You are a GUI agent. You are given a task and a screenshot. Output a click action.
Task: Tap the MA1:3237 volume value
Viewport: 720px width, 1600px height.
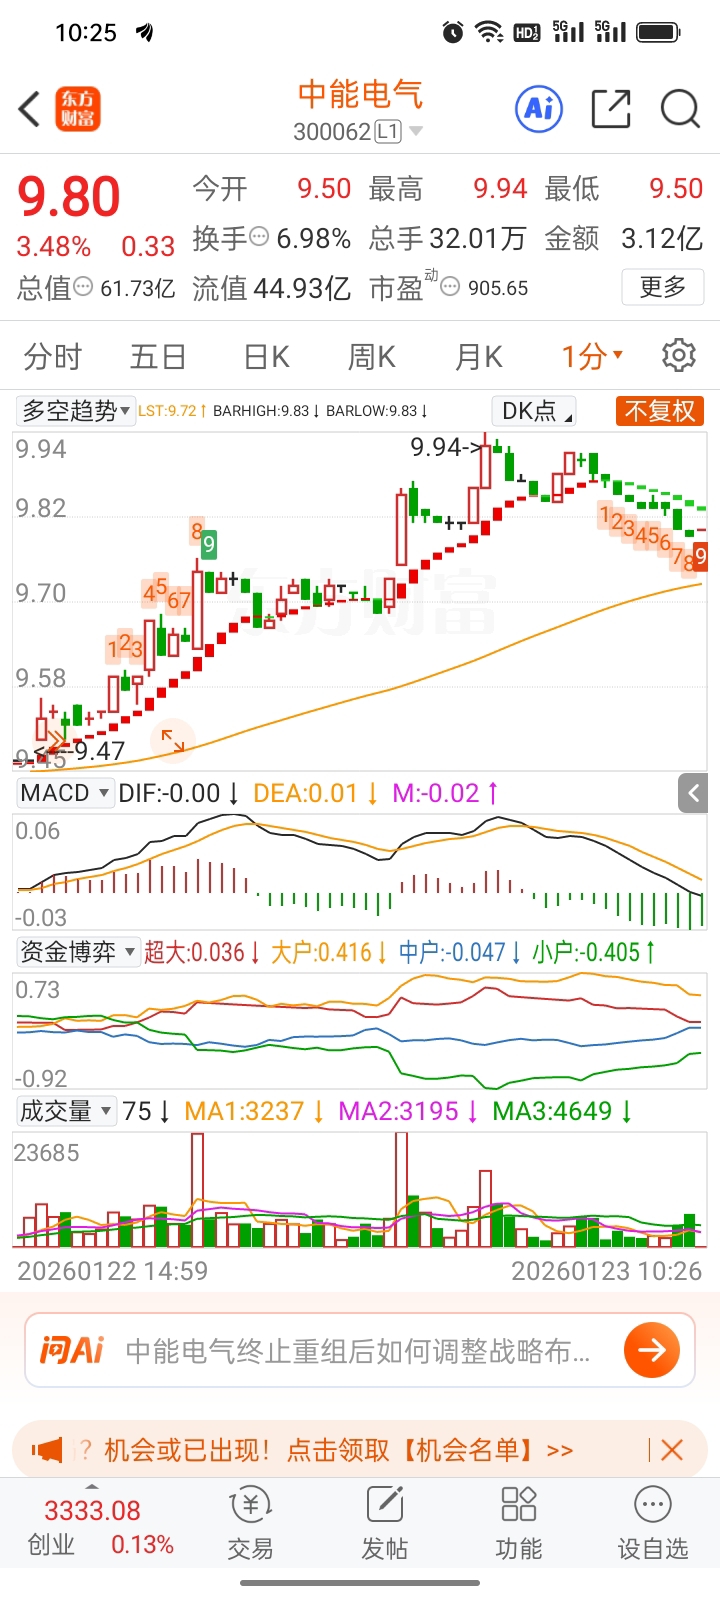254,1111
